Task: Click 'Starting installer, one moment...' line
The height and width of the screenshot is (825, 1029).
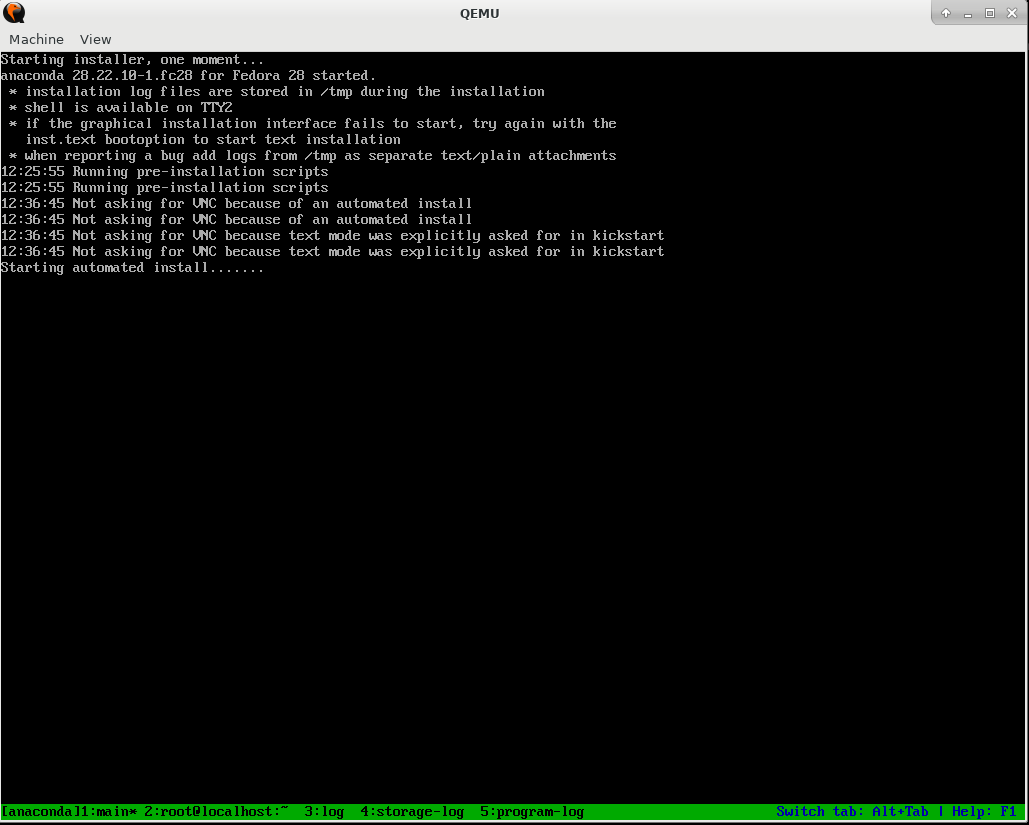Action: [x=133, y=60]
